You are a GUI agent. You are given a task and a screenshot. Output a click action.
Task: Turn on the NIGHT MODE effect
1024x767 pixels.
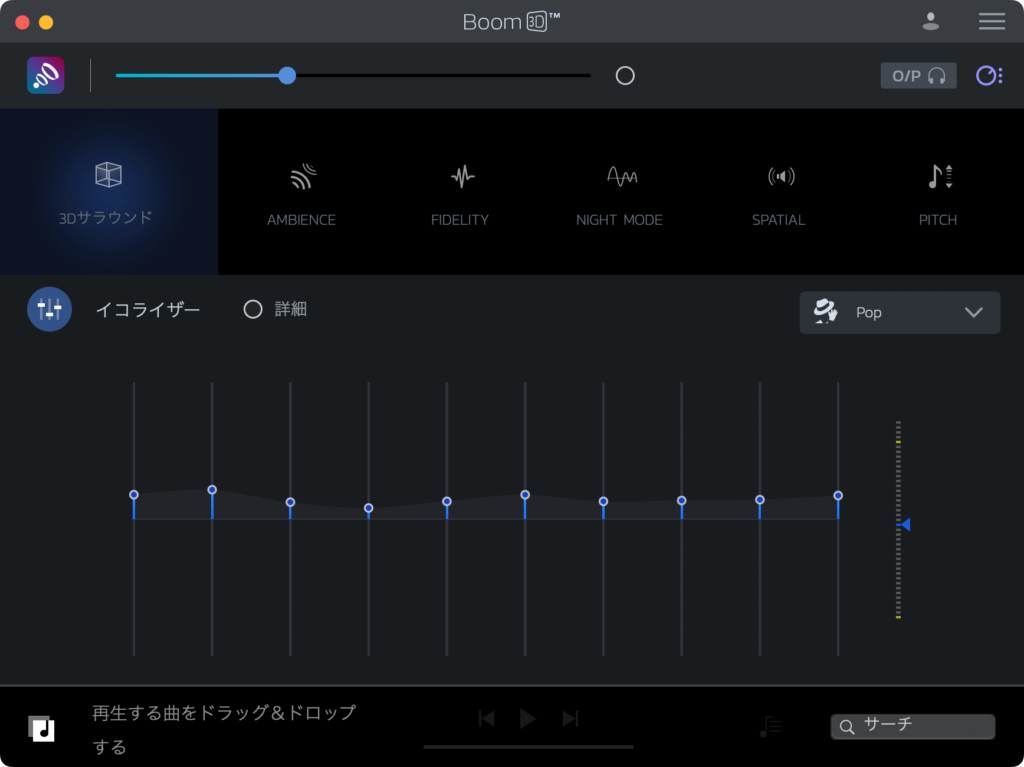coord(620,178)
